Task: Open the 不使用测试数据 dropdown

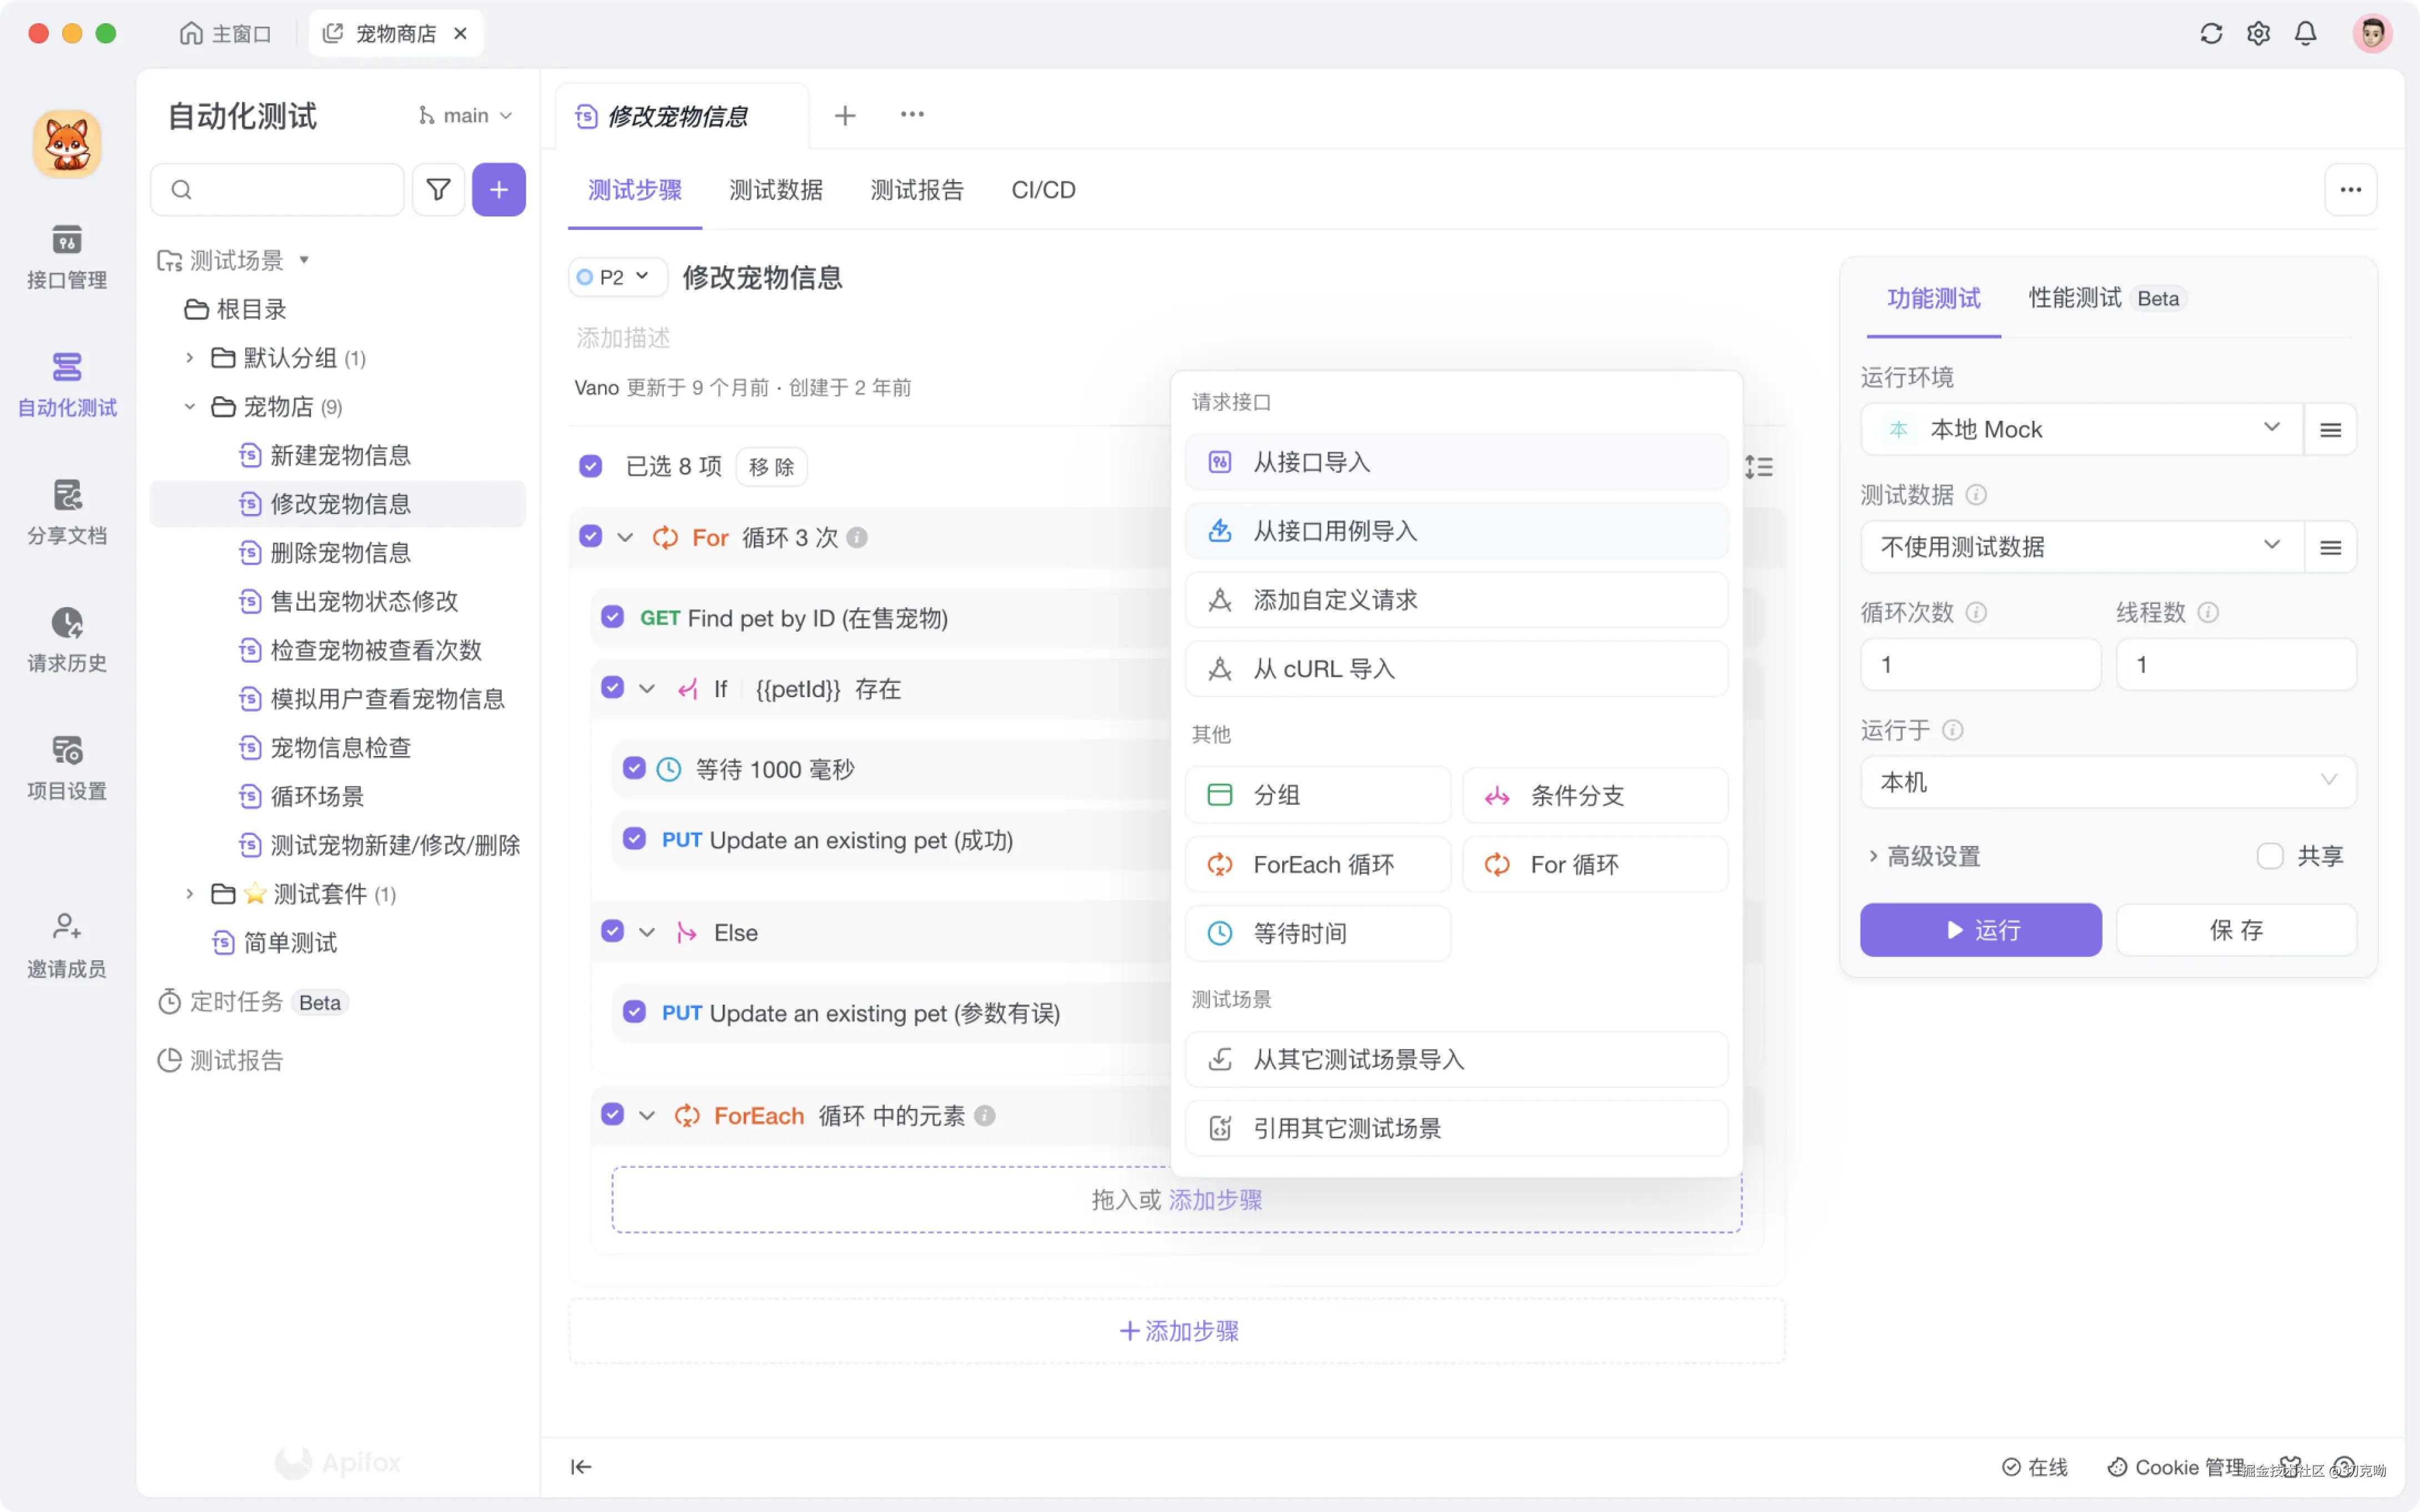Action: coord(2080,547)
